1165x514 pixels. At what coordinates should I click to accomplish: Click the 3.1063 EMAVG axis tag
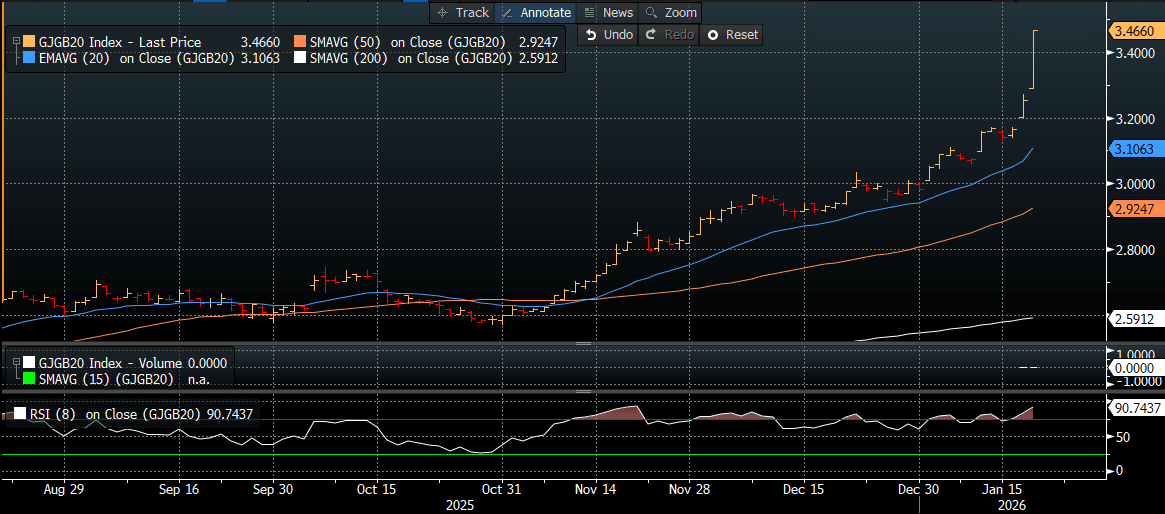[x=1135, y=149]
